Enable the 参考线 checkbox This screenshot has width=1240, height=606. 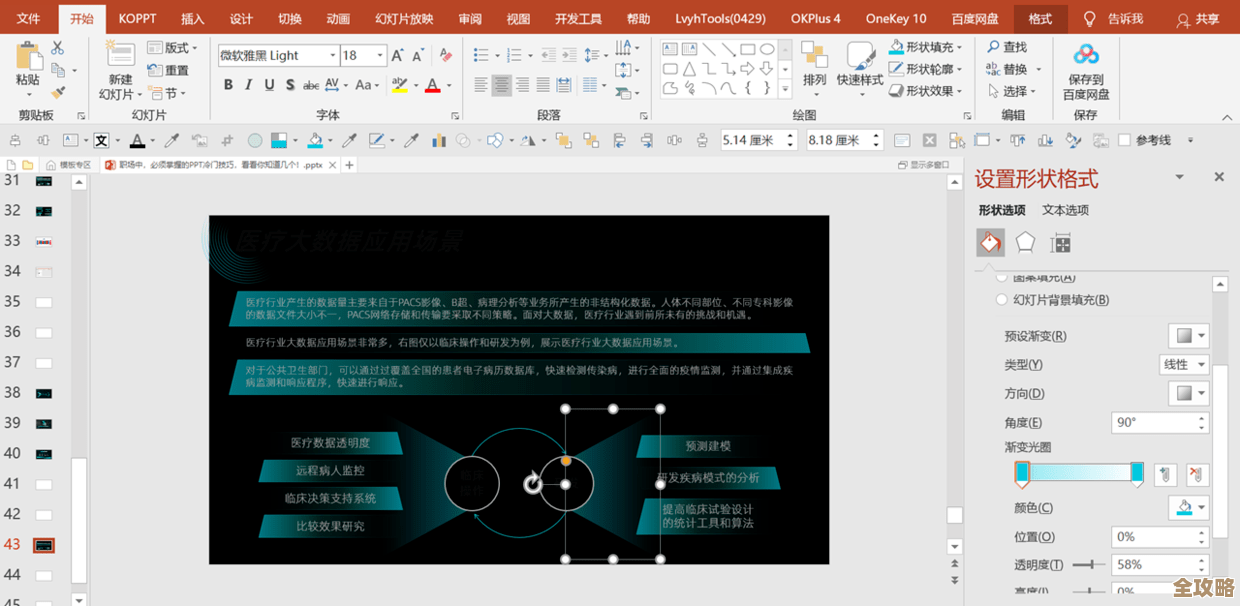[x=1125, y=141]
